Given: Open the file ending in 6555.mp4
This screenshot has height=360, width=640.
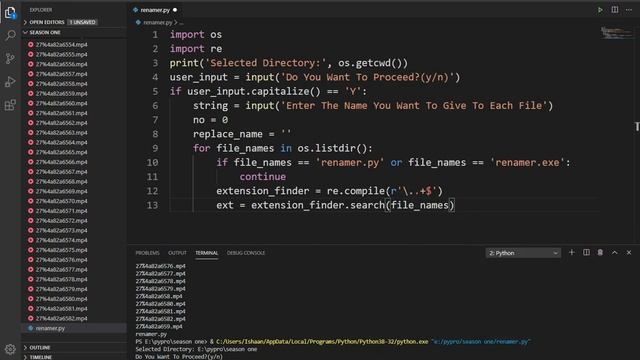Looking at the screenshot, I should [62, 54].
